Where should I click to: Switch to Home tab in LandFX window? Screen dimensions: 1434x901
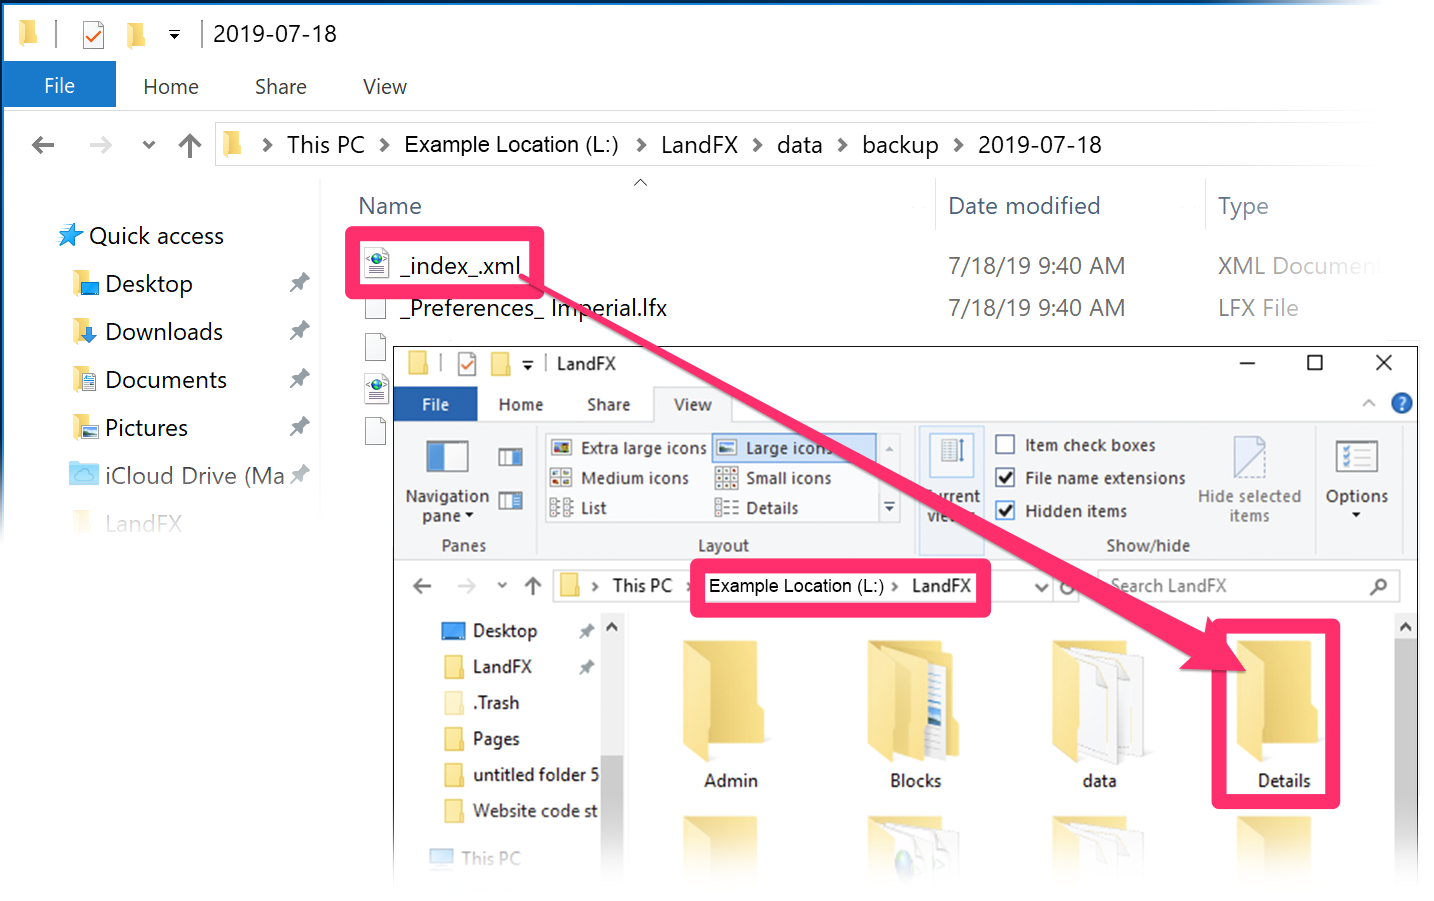(x=521, y=405)
